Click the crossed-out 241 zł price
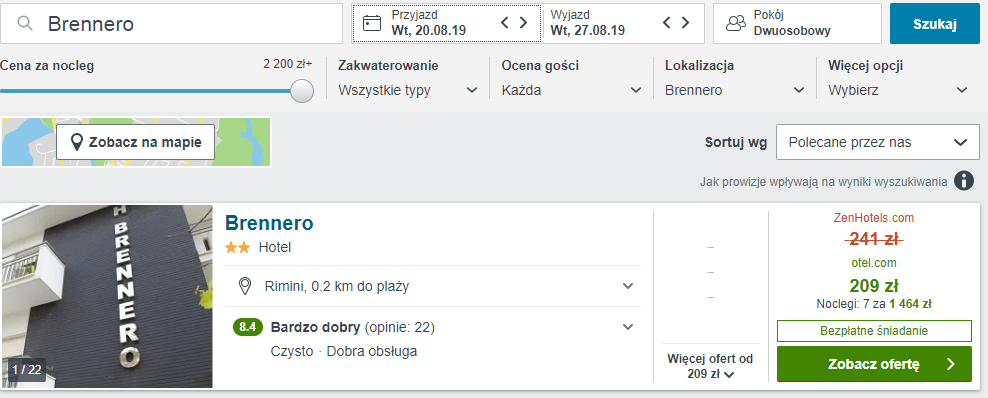988x398 pixels. (x=873, y=239)
